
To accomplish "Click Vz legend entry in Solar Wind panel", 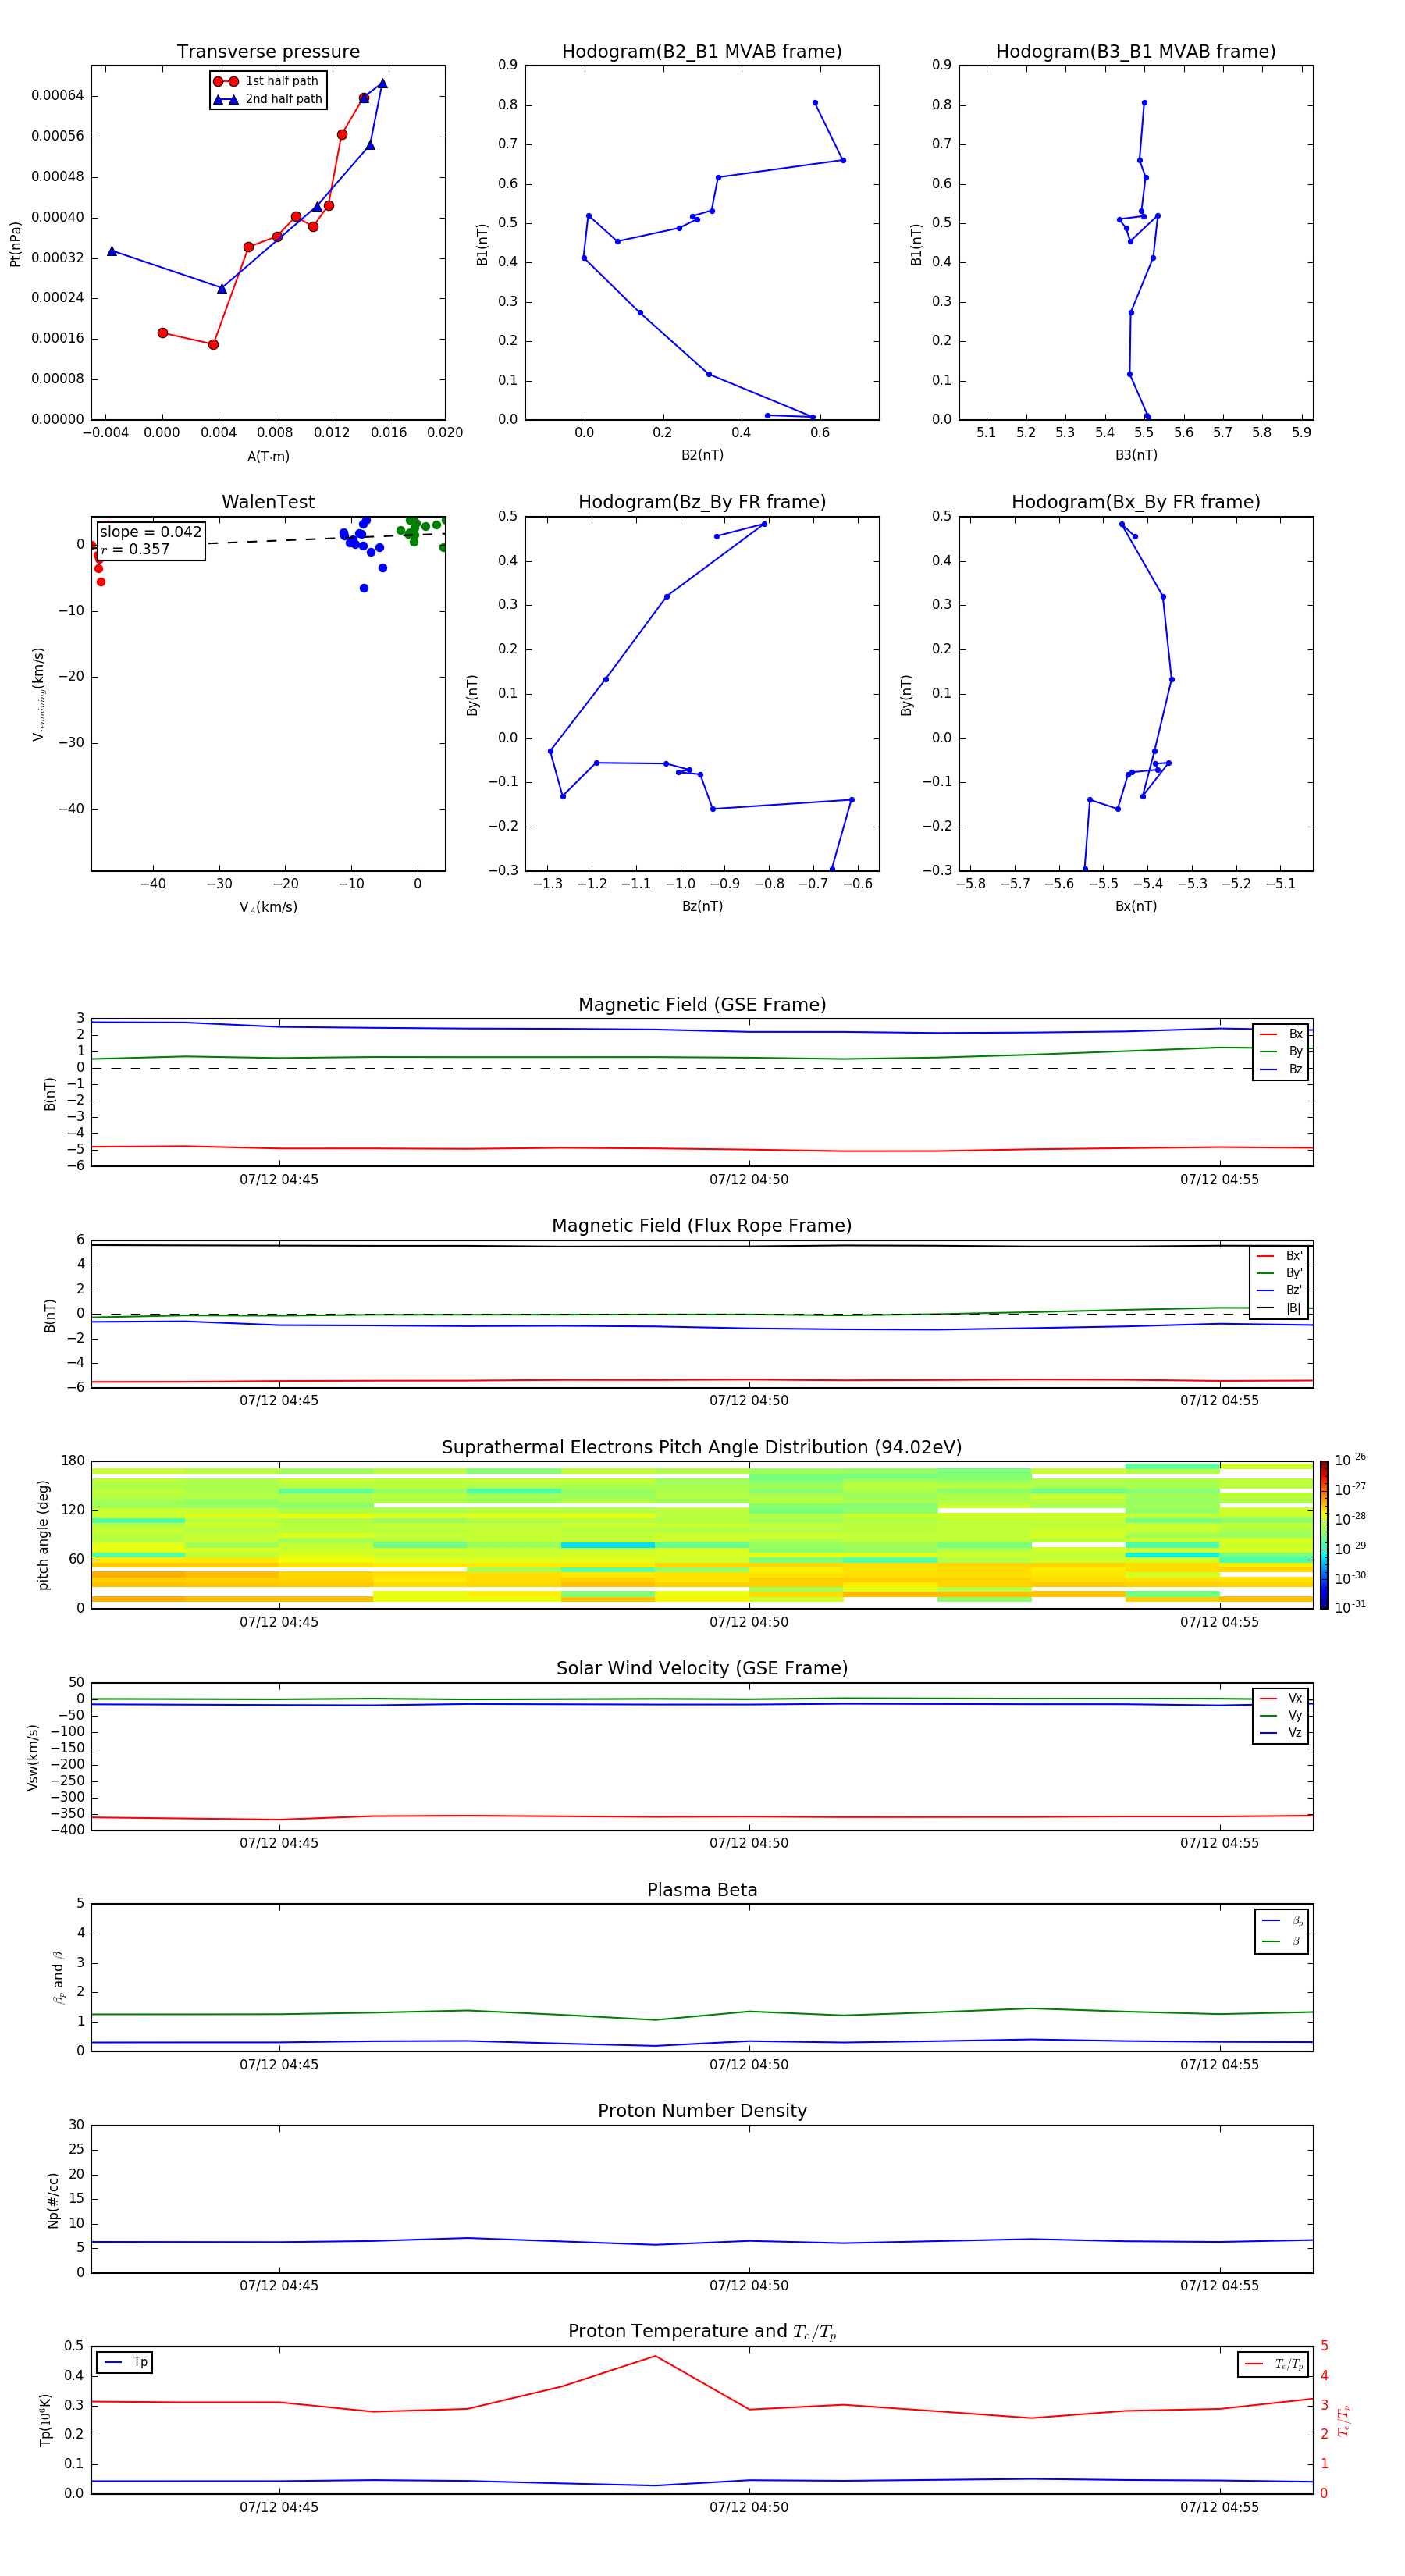I will point(1282,1733).
